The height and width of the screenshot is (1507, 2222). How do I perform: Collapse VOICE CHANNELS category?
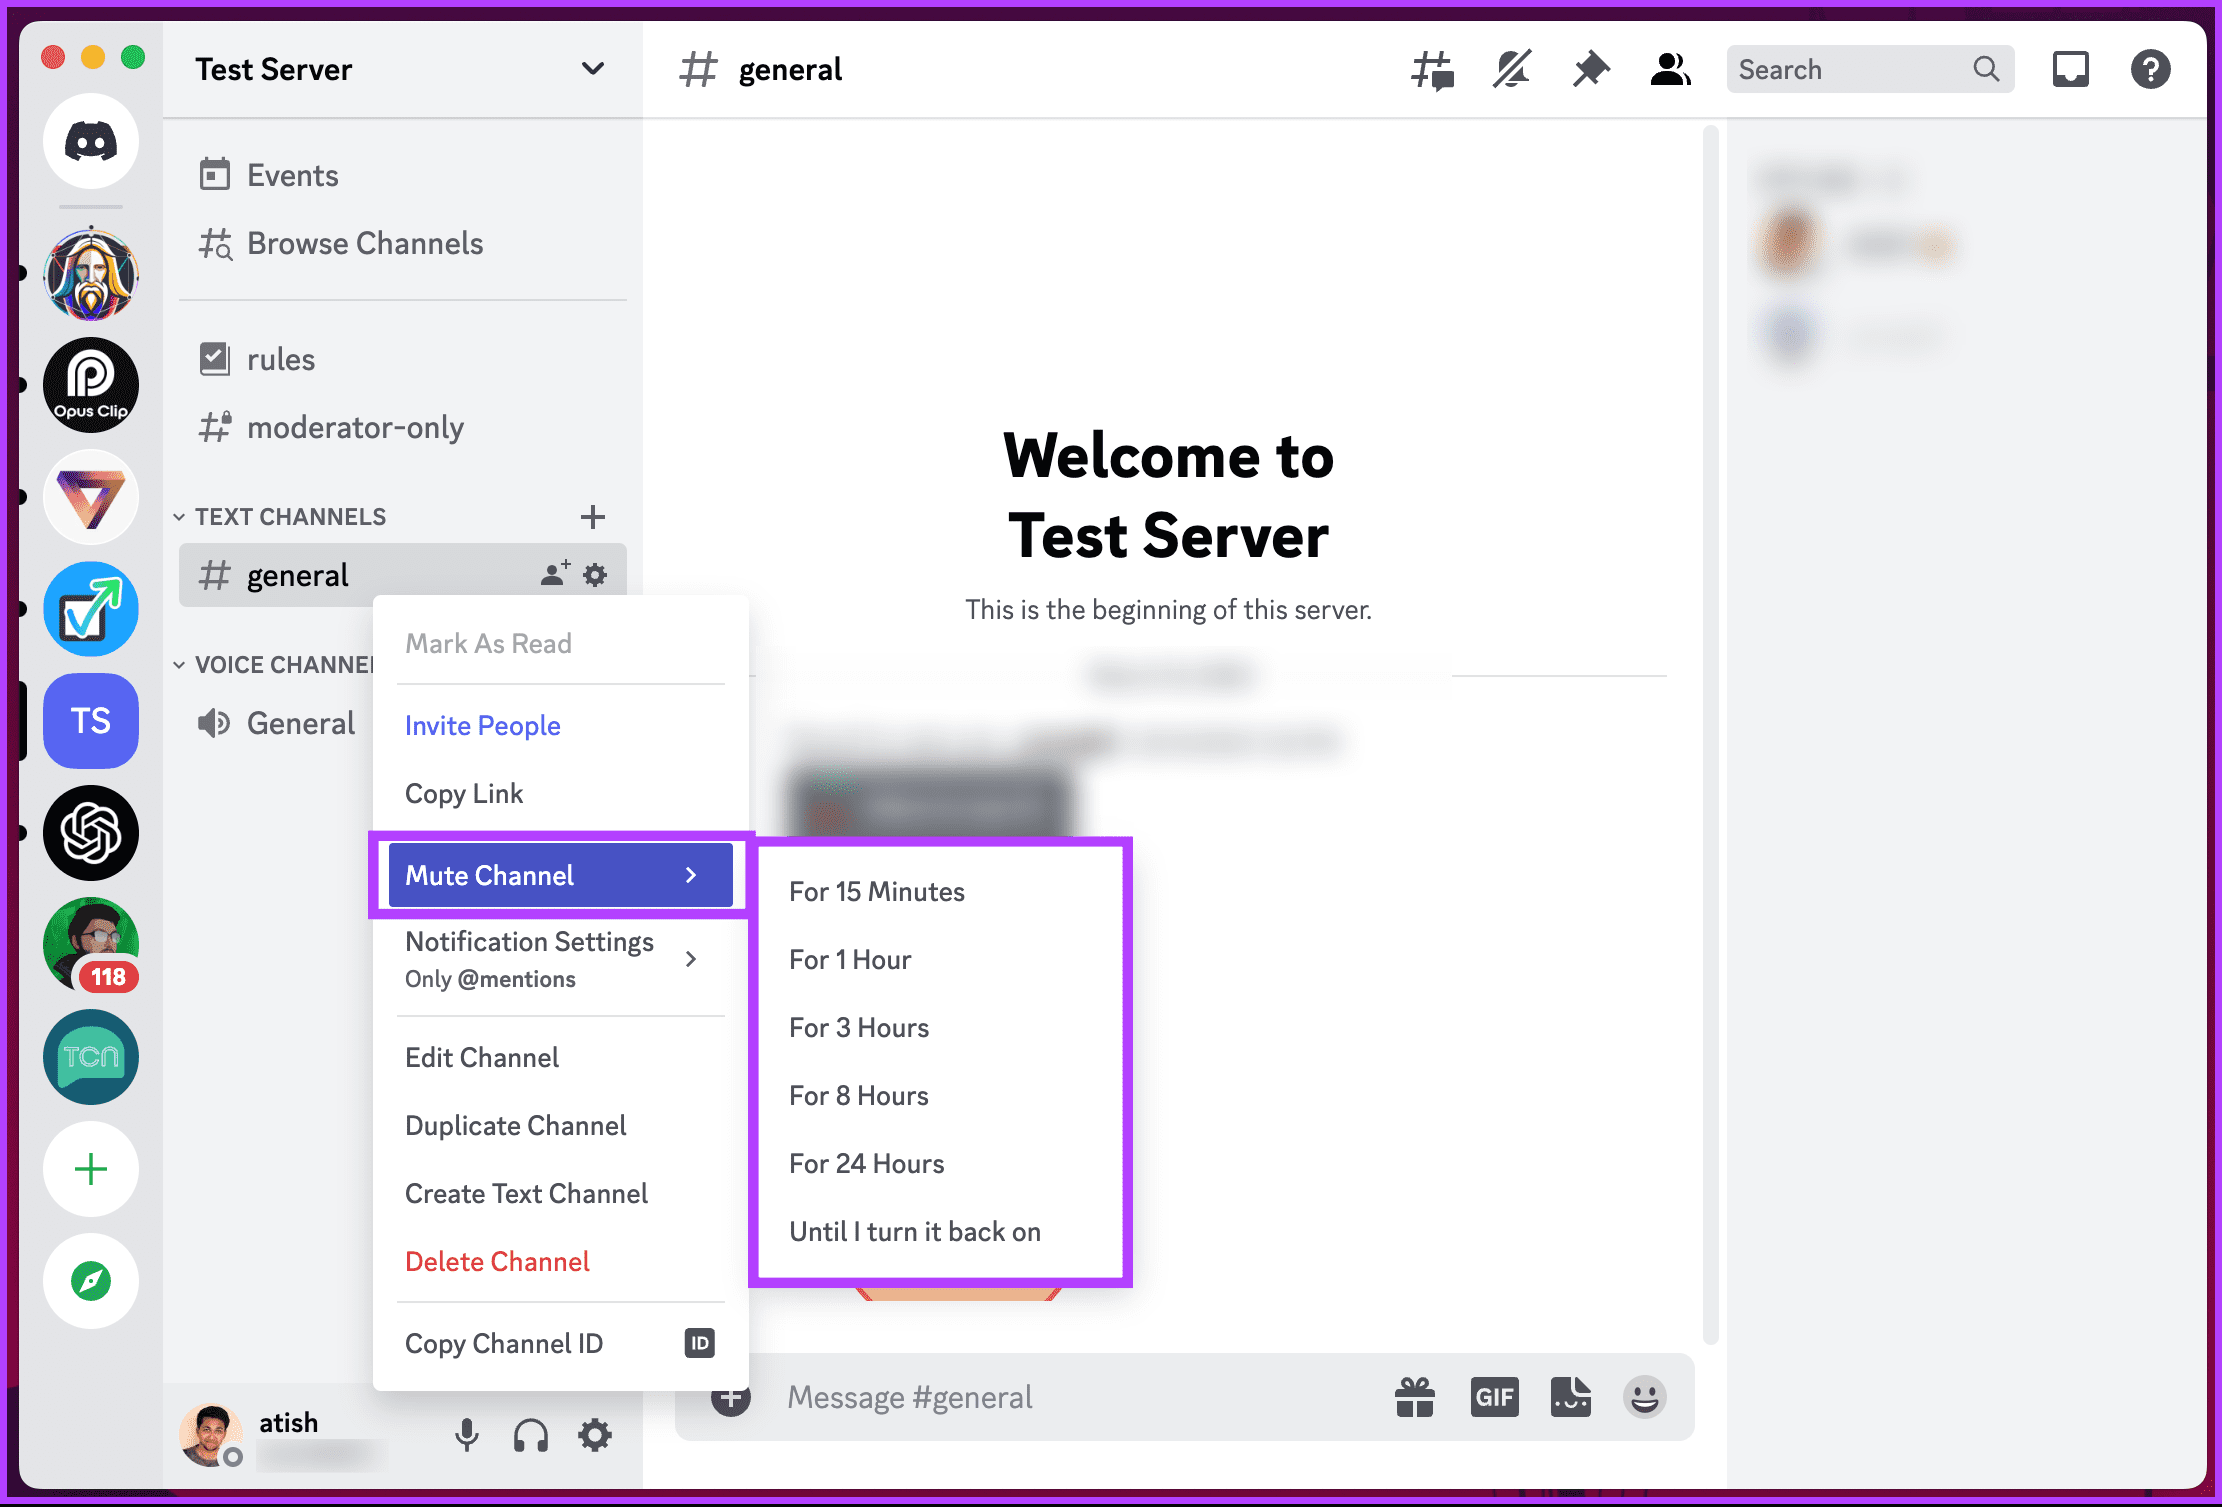point(273,665)
